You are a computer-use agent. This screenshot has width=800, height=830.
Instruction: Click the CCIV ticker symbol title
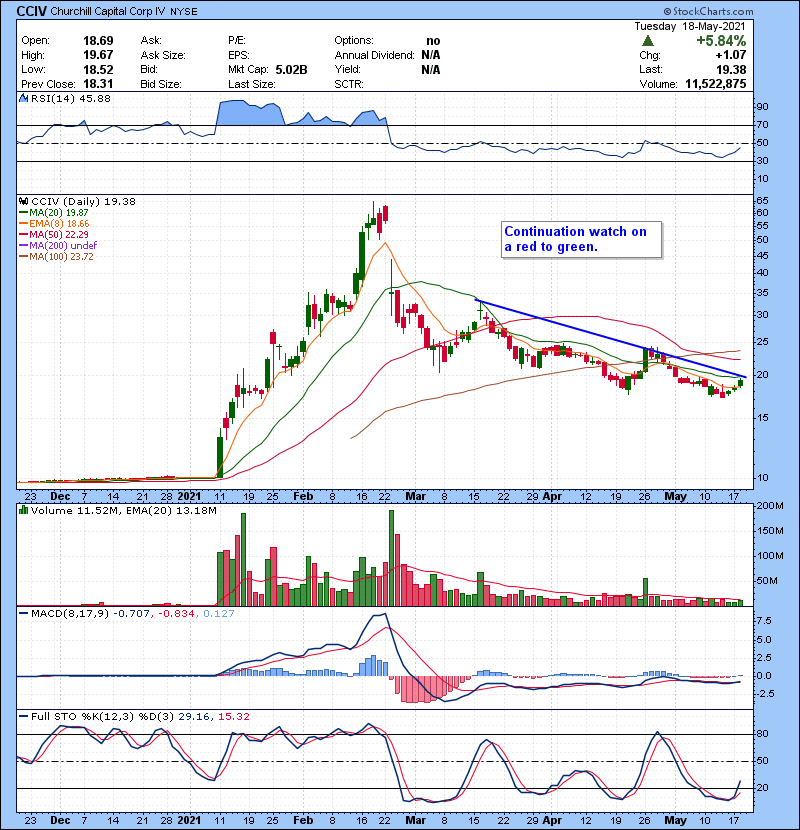(32, 11)
